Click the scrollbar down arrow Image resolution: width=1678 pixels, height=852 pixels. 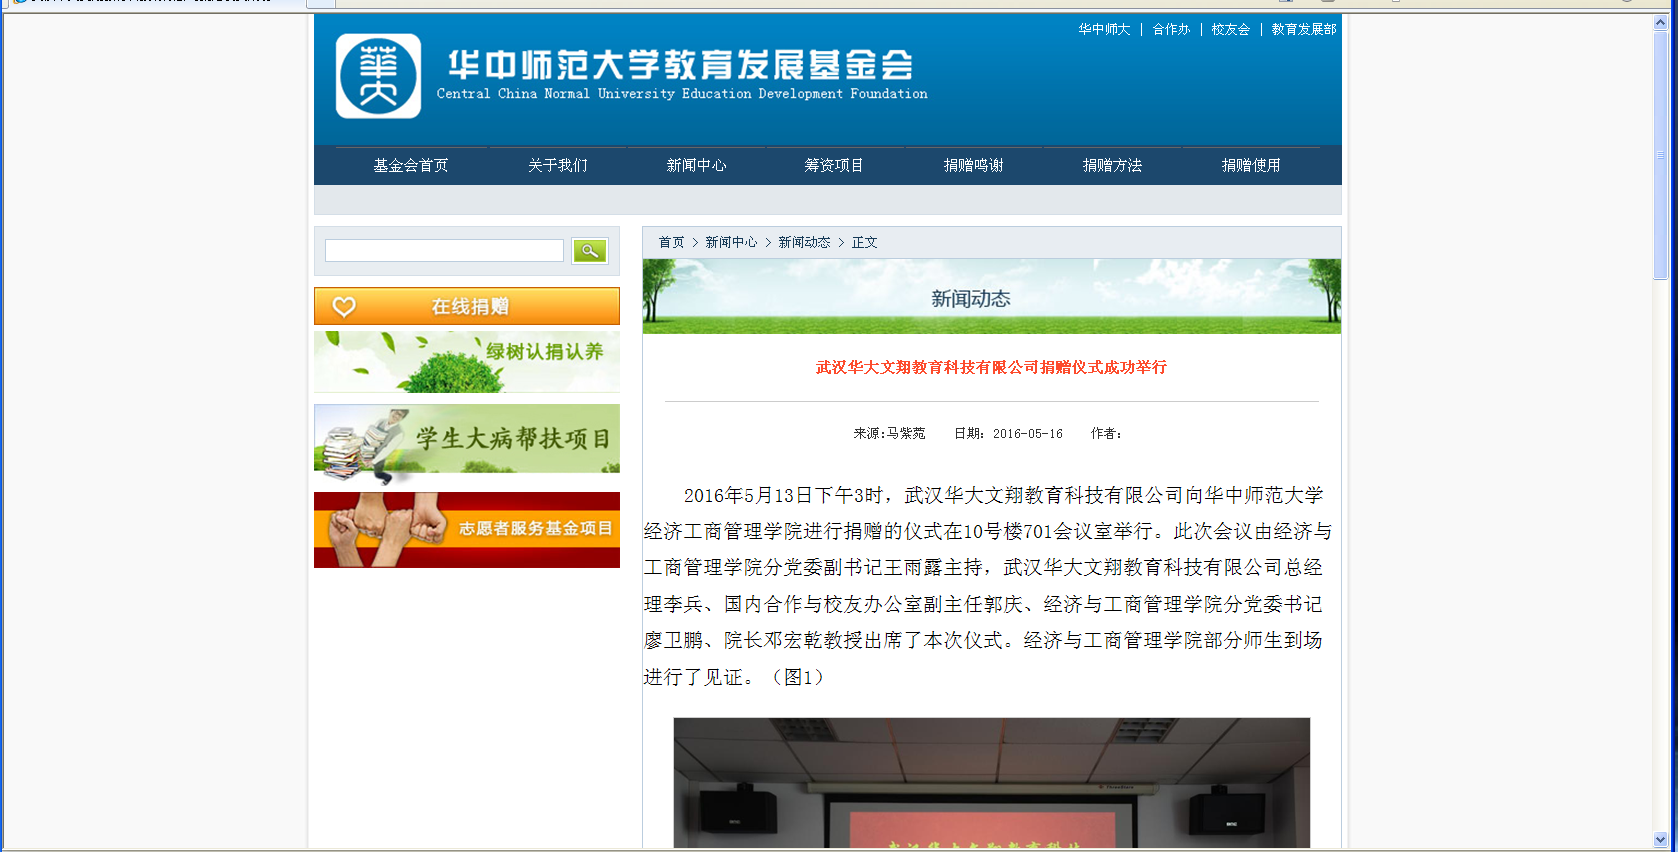pyautogui.click(x=1661, y=840)
